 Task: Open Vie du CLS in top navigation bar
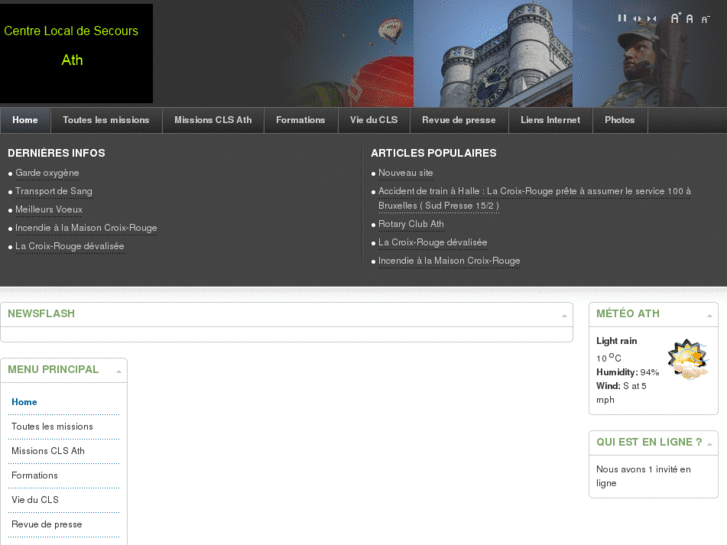(374, 120)
